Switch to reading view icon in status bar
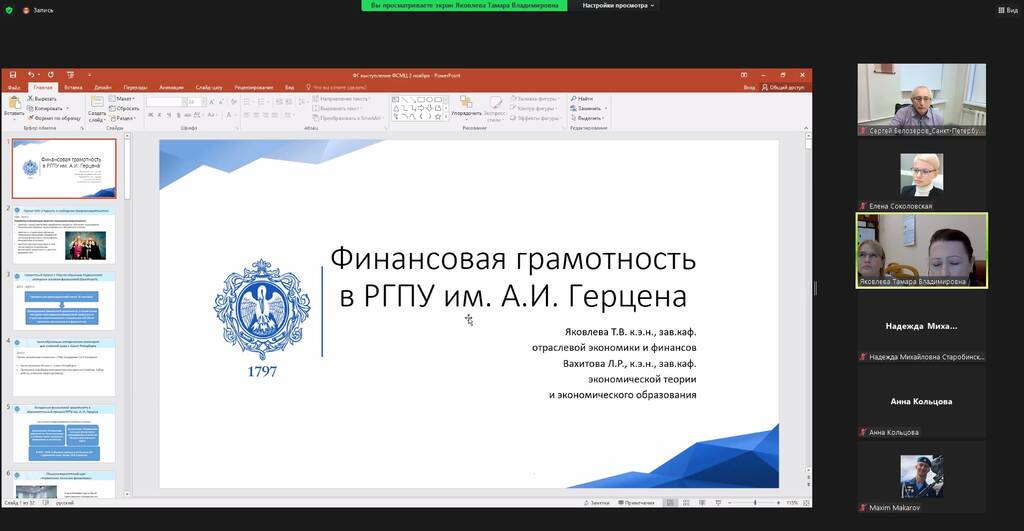The image size is (1024, 531). (x=702, y=503)
